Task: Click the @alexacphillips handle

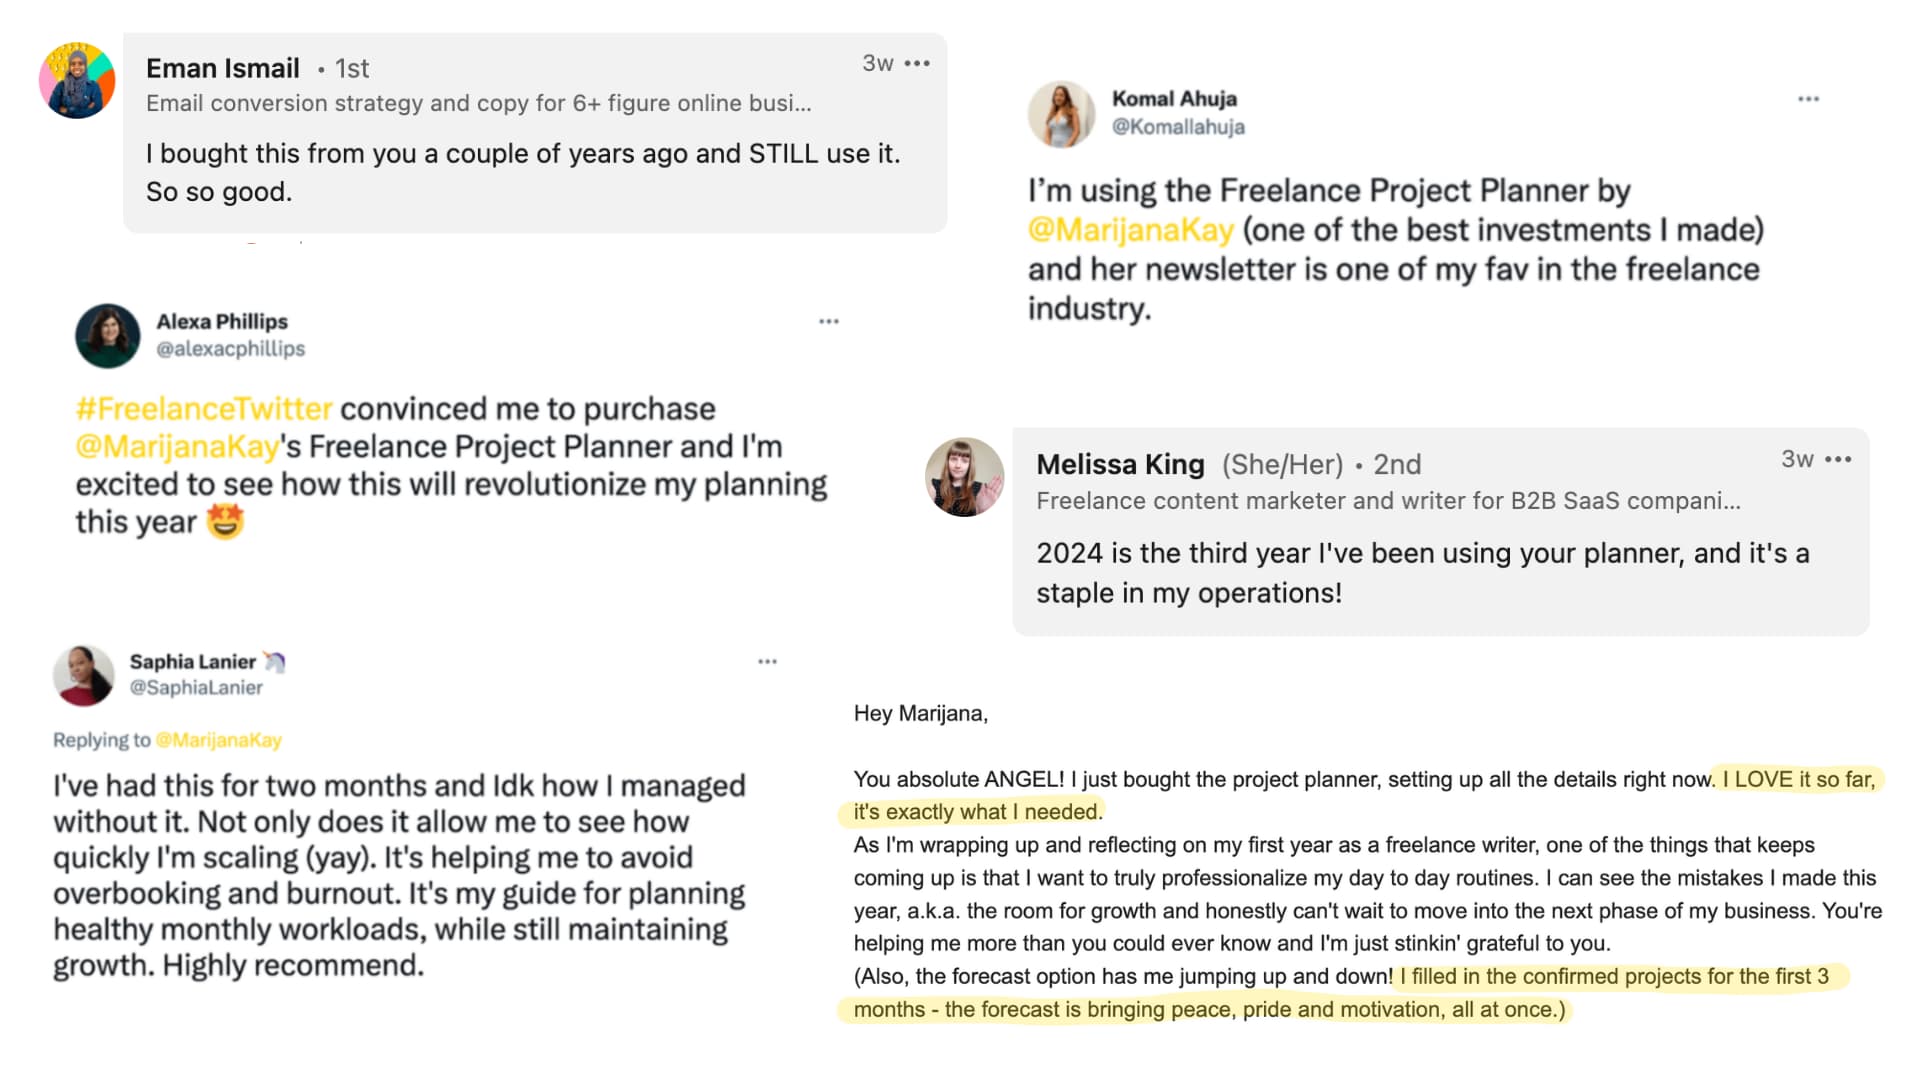Action: tap(230, 349)
